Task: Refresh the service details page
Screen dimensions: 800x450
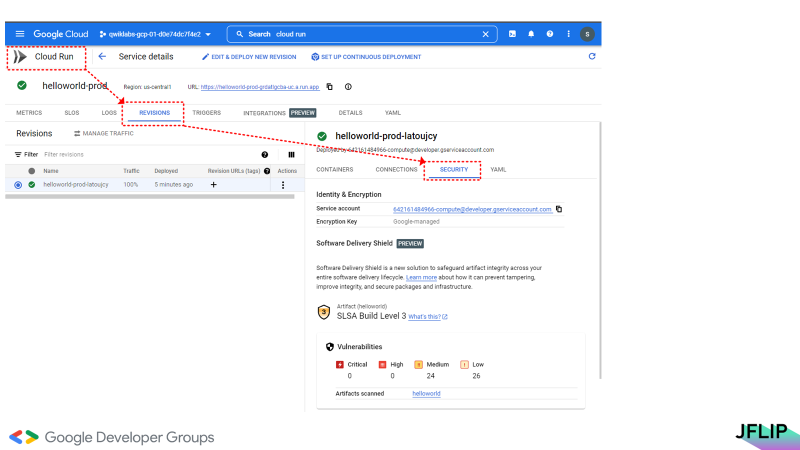Action: click(592, 56)
